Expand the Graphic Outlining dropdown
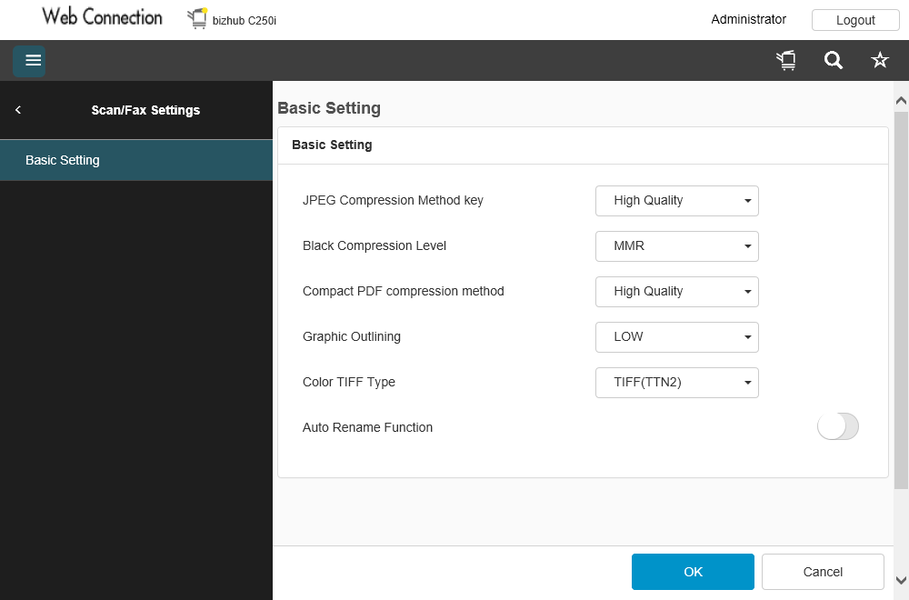 pos(677,337)
